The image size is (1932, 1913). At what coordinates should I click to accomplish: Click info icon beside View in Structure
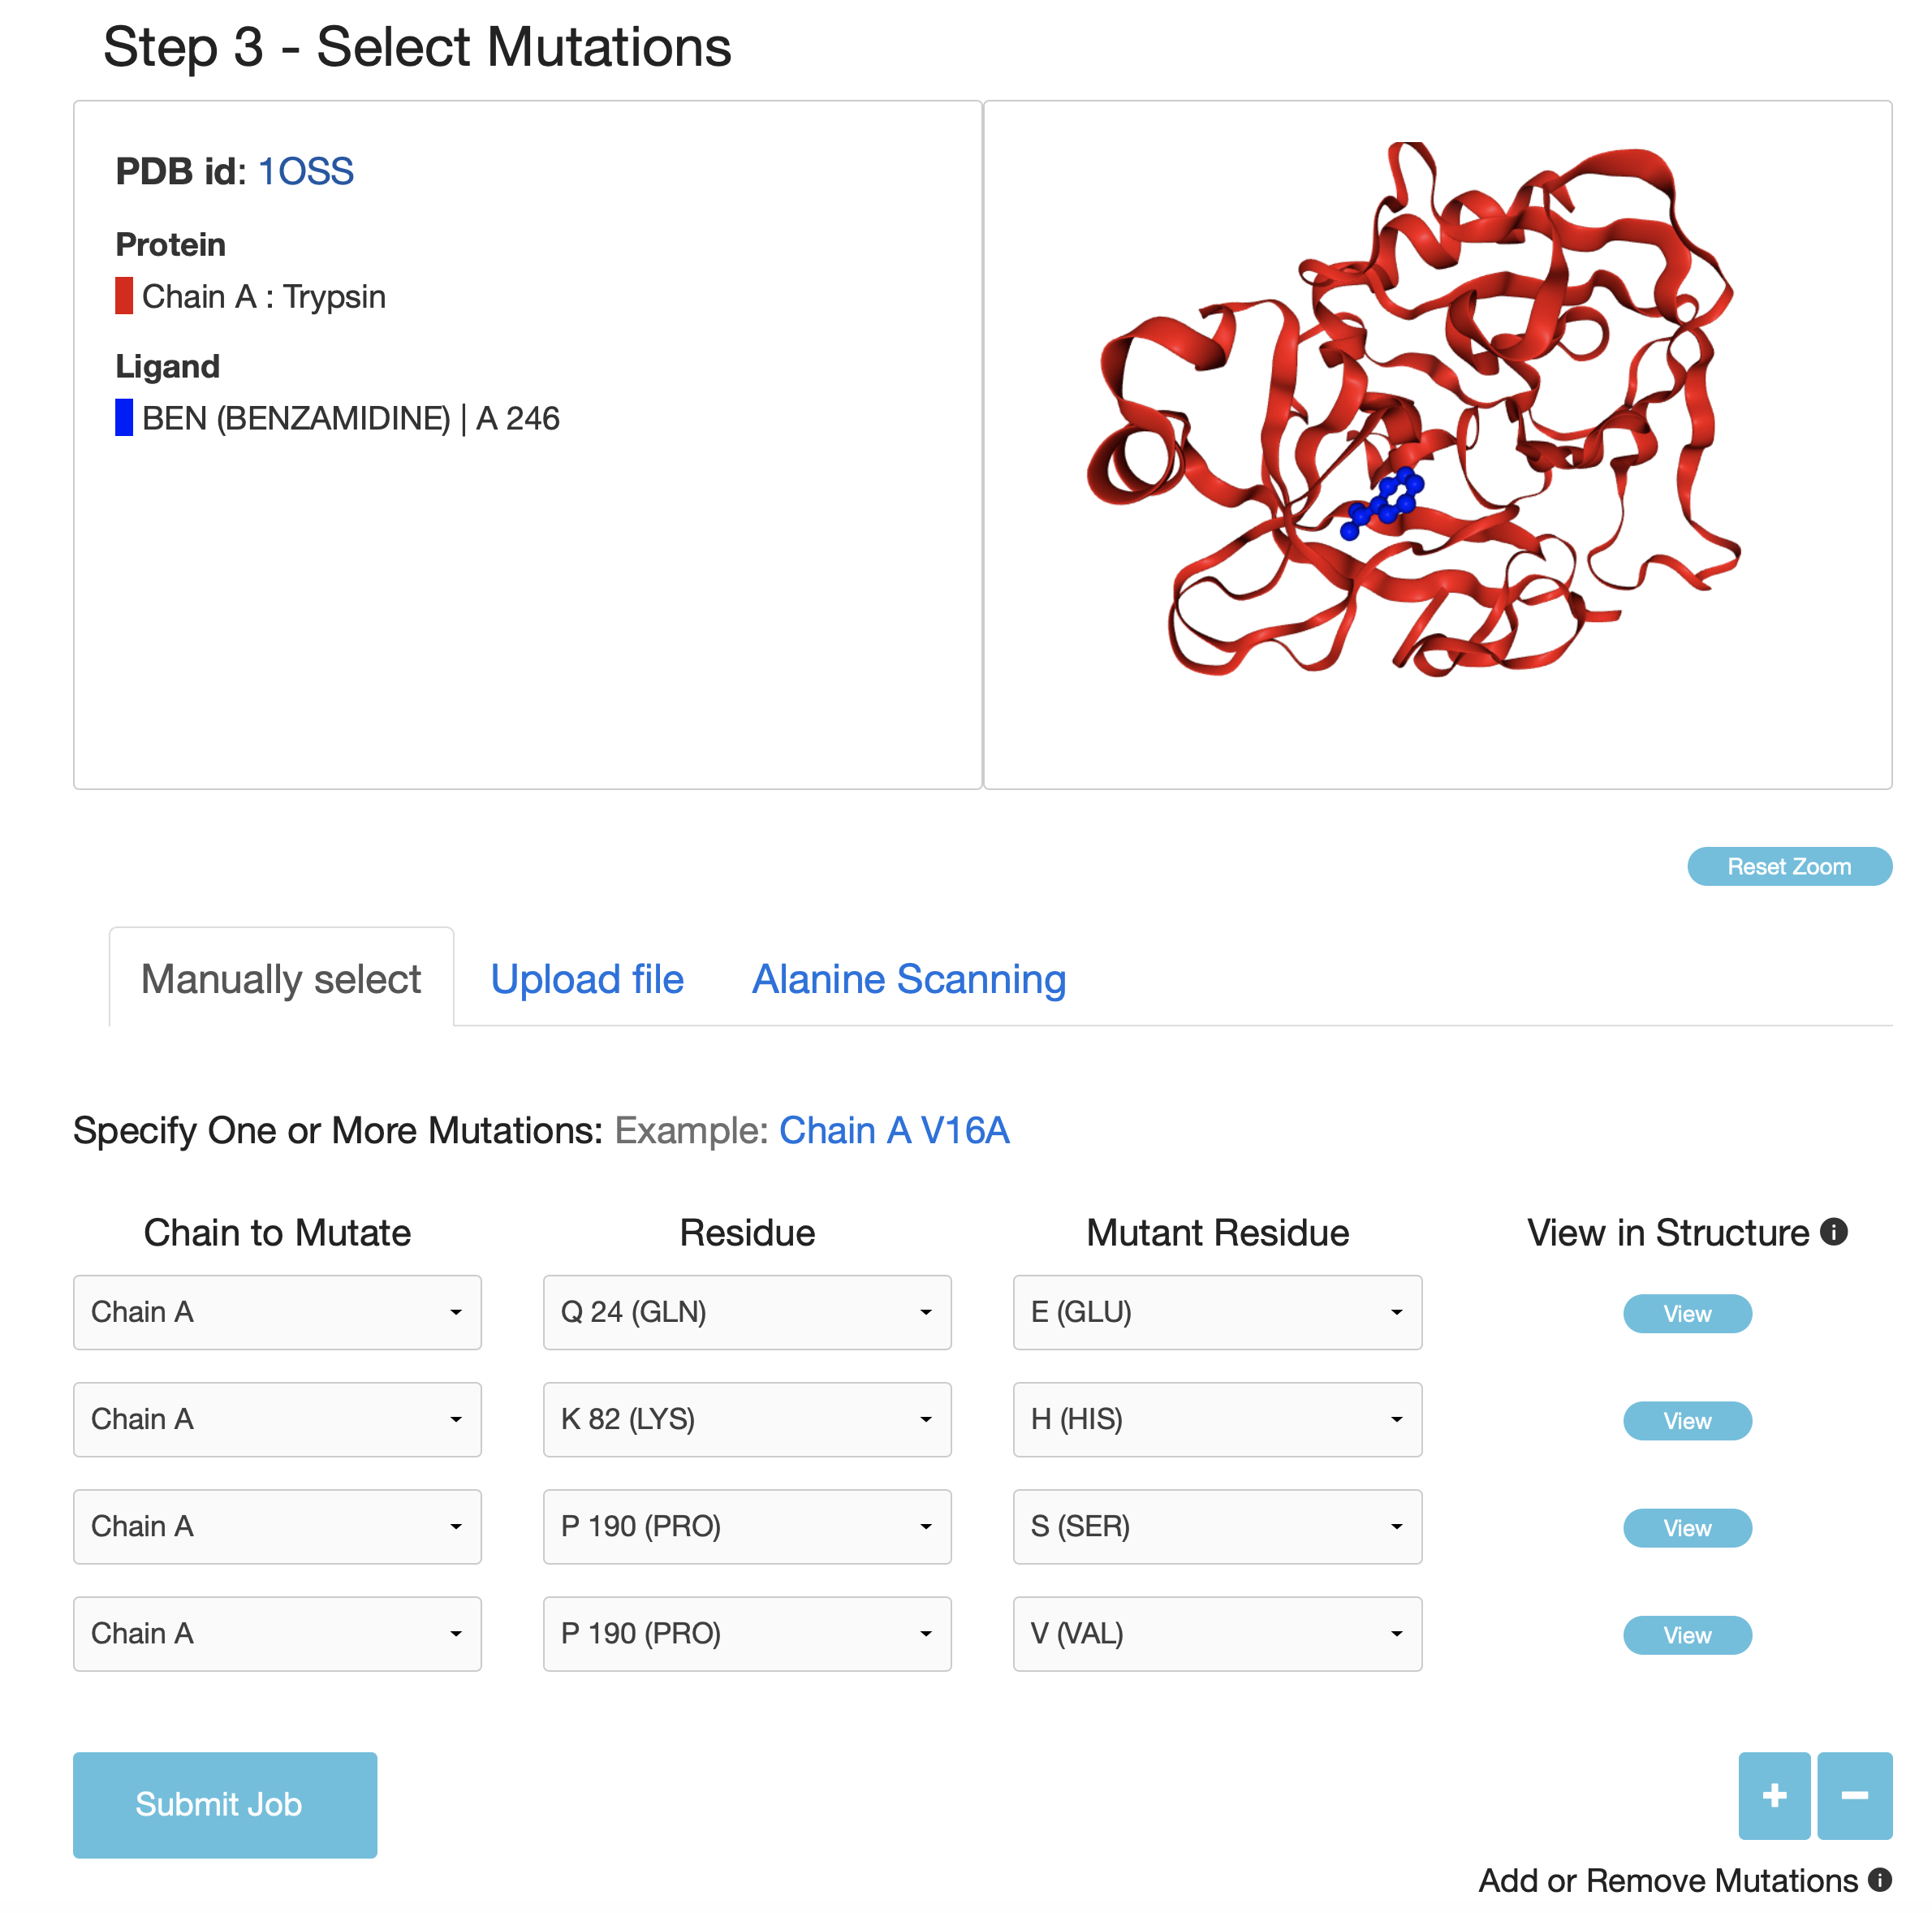click(x=1833, y=1231)
